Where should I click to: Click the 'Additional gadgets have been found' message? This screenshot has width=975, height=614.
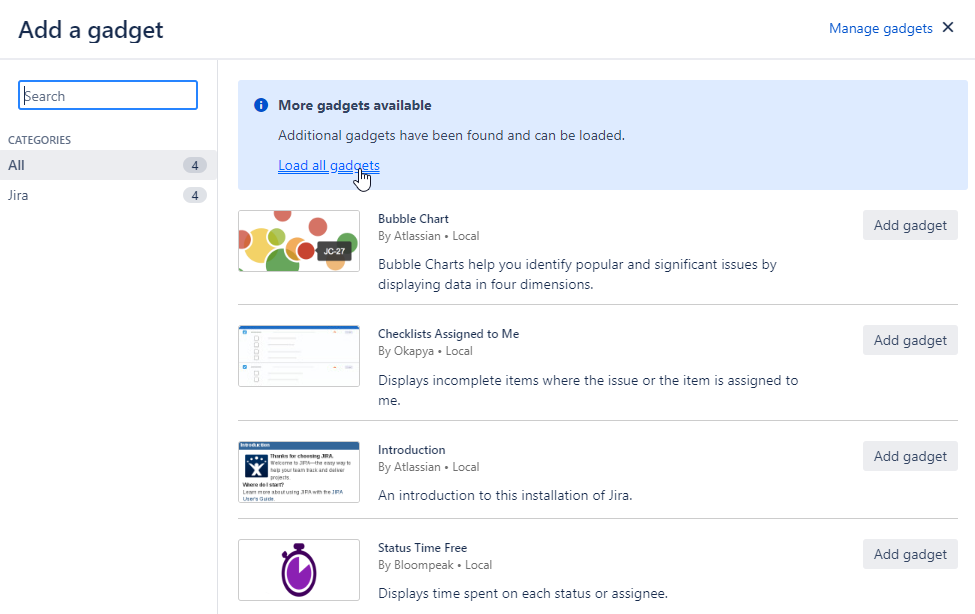coord(451,136)
